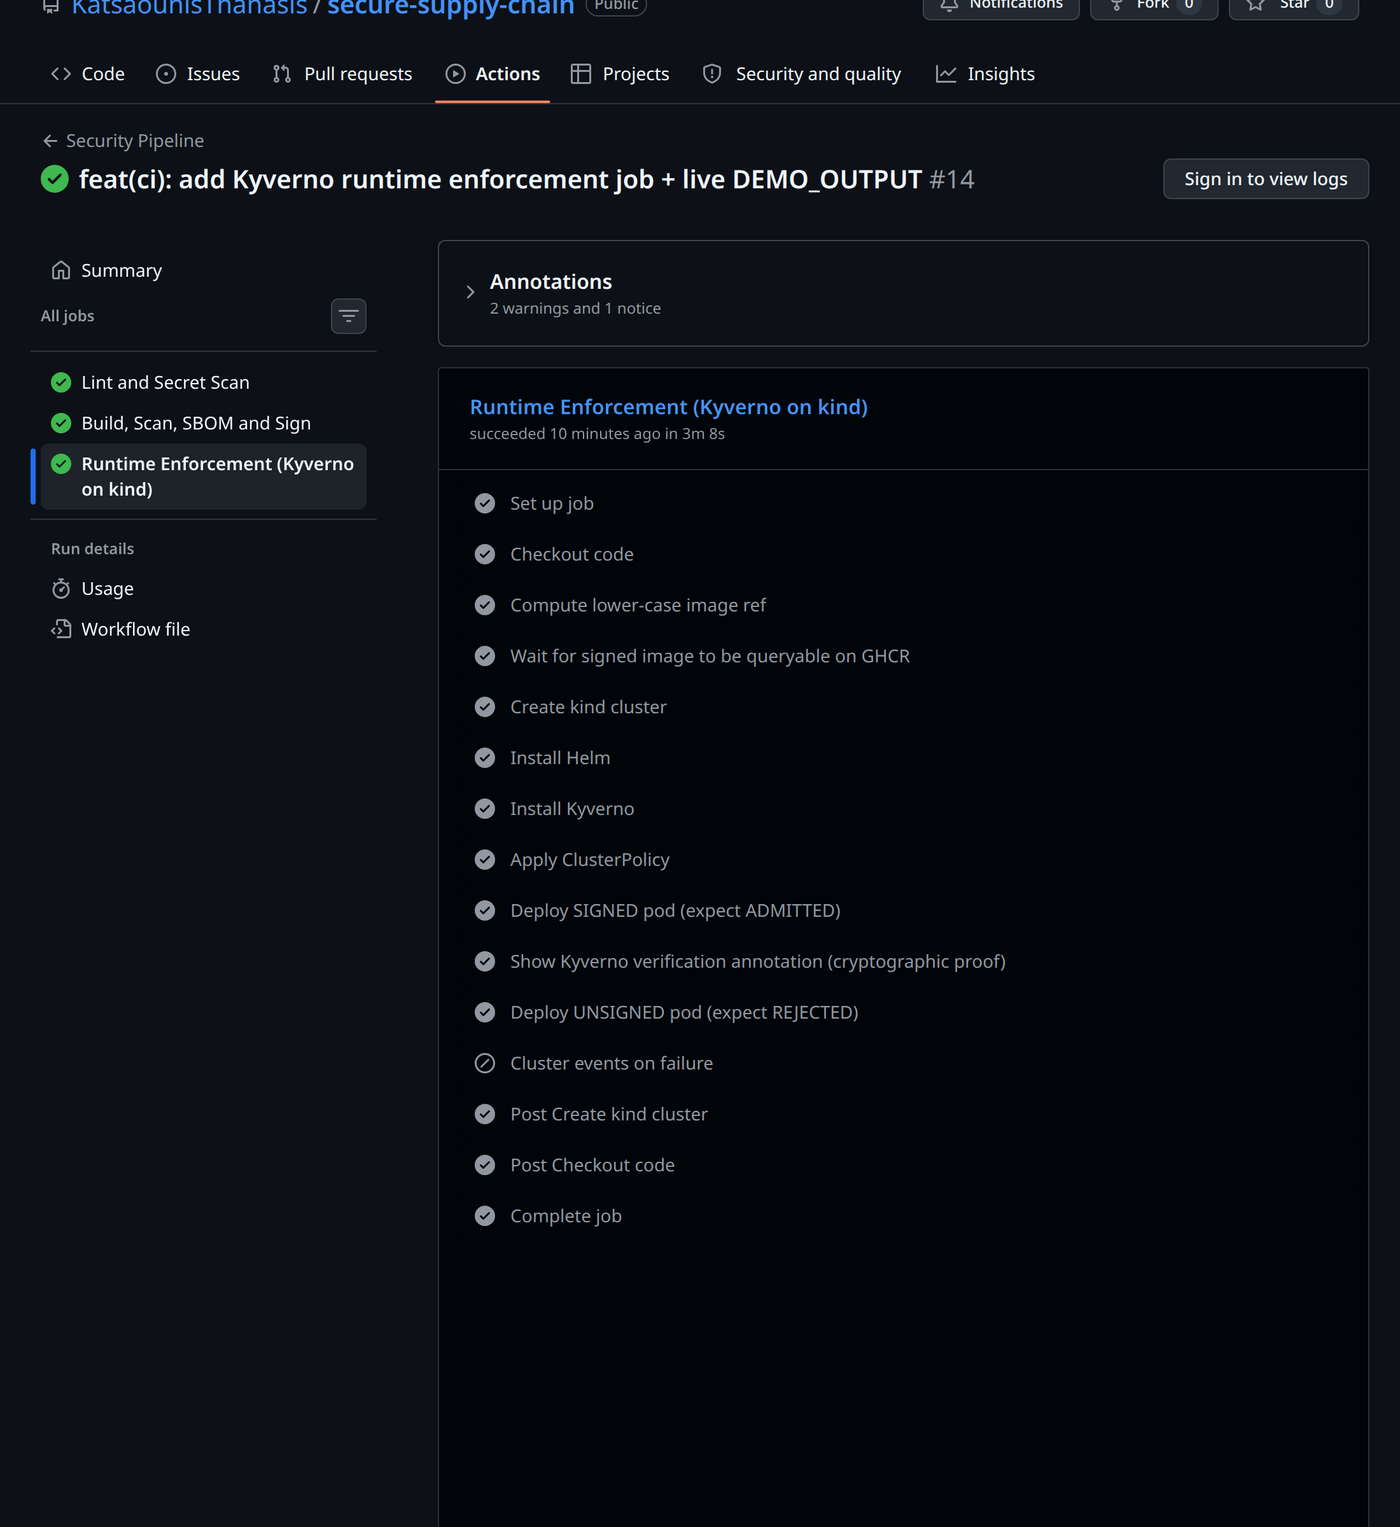Screen dimensions: 1400x1527
Task: Open Security and quality tab
Action: click(x=802, y=74)
